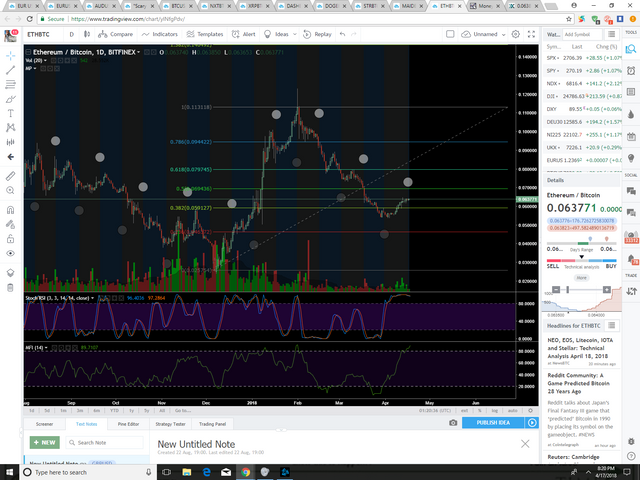Open prediction and measurement tools
The image size is (640, 480).
11,142
